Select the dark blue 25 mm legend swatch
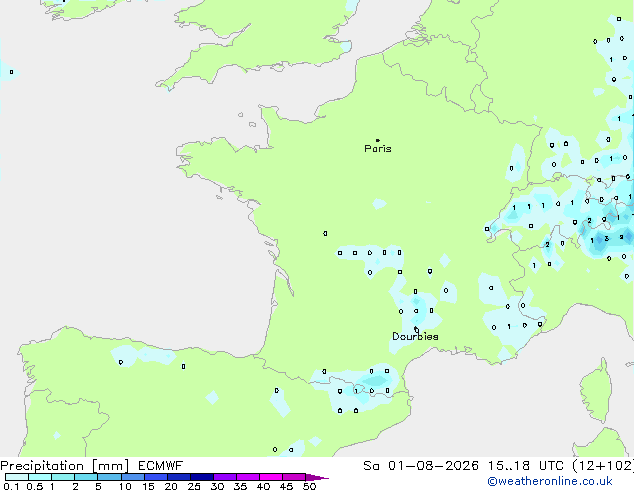 point(202,477)
